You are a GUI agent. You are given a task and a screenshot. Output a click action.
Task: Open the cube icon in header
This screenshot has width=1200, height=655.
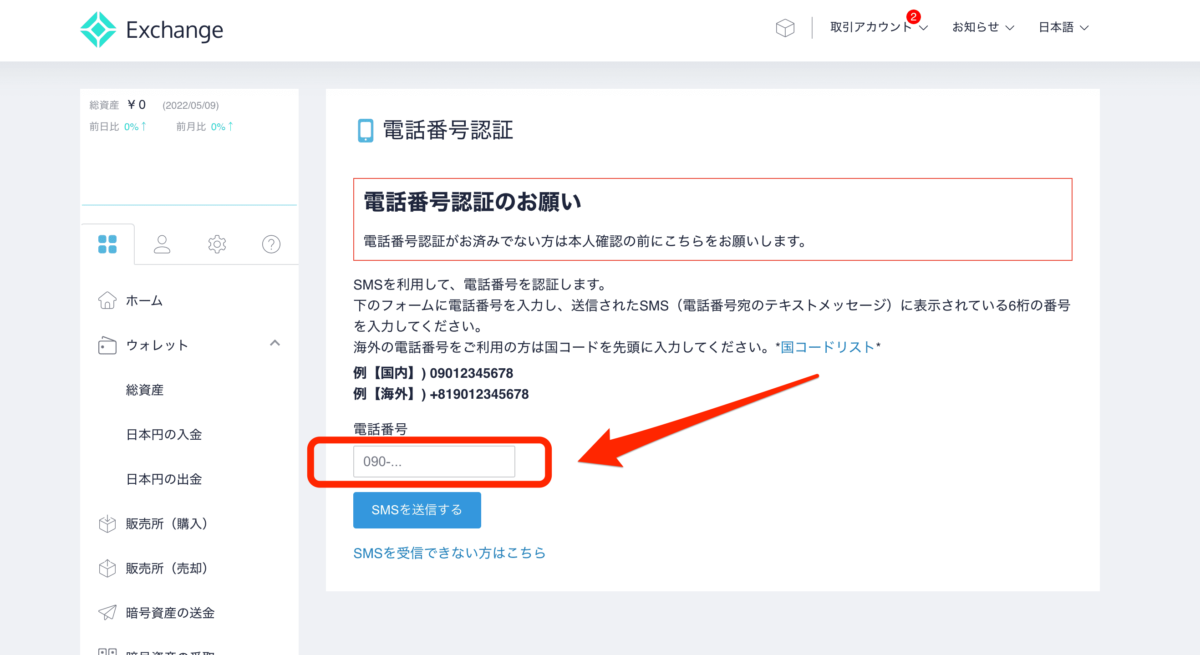tap(785, 28)
